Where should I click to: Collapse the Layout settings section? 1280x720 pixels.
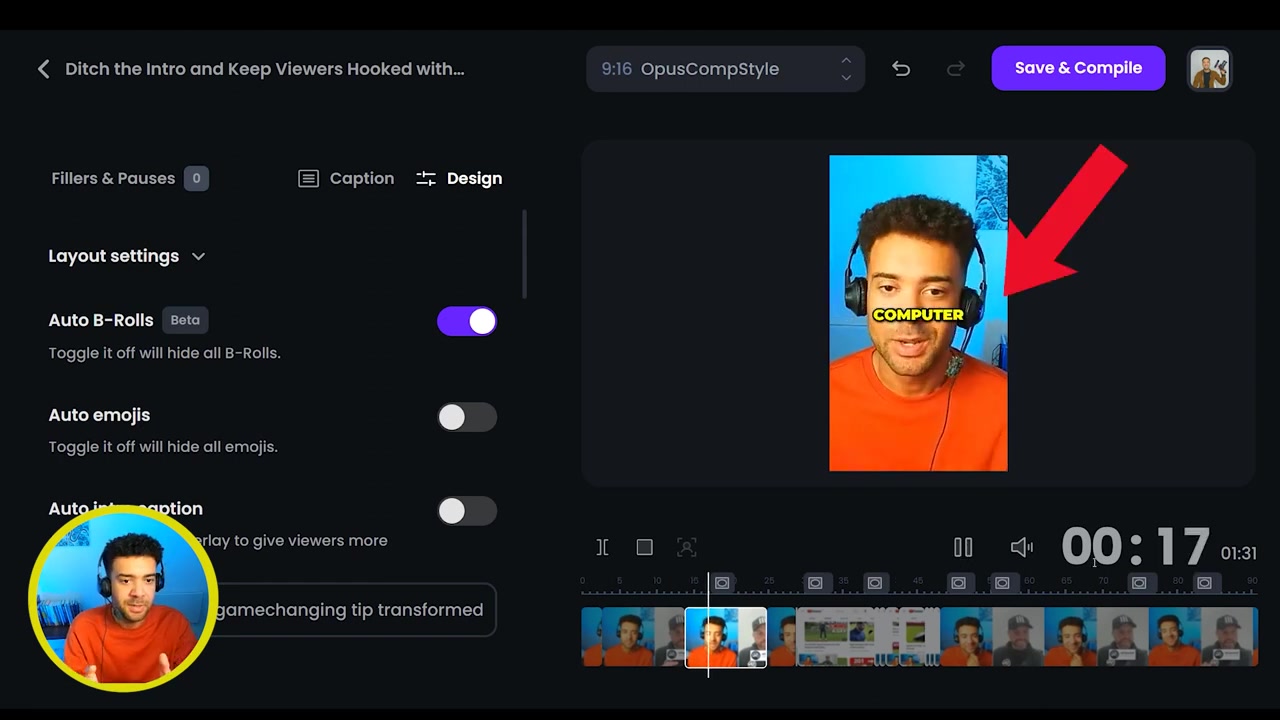(127, 256)
